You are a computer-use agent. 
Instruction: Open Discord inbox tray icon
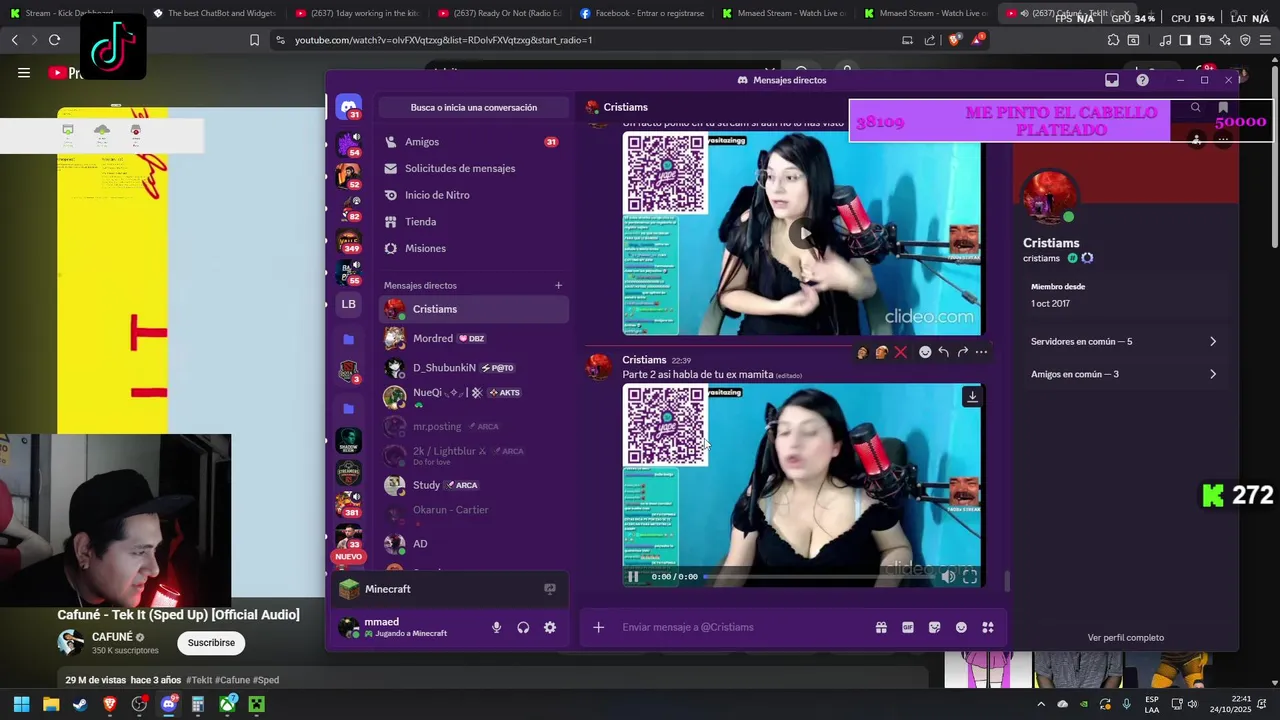(x=1112, y=80)
